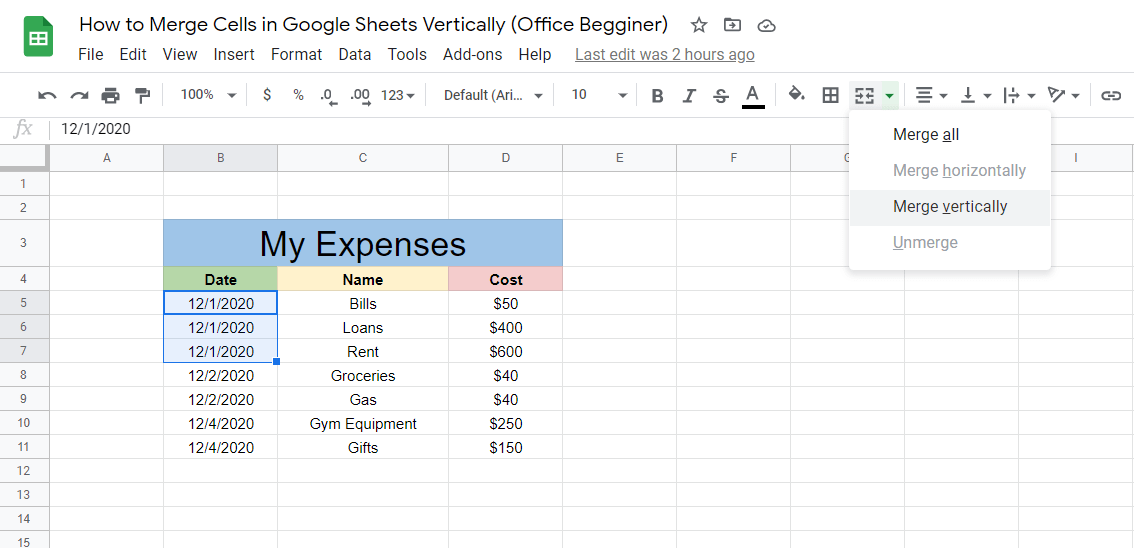The image size is (1134, 548).
Task: Select row 5 header
Action: point(24,303)
